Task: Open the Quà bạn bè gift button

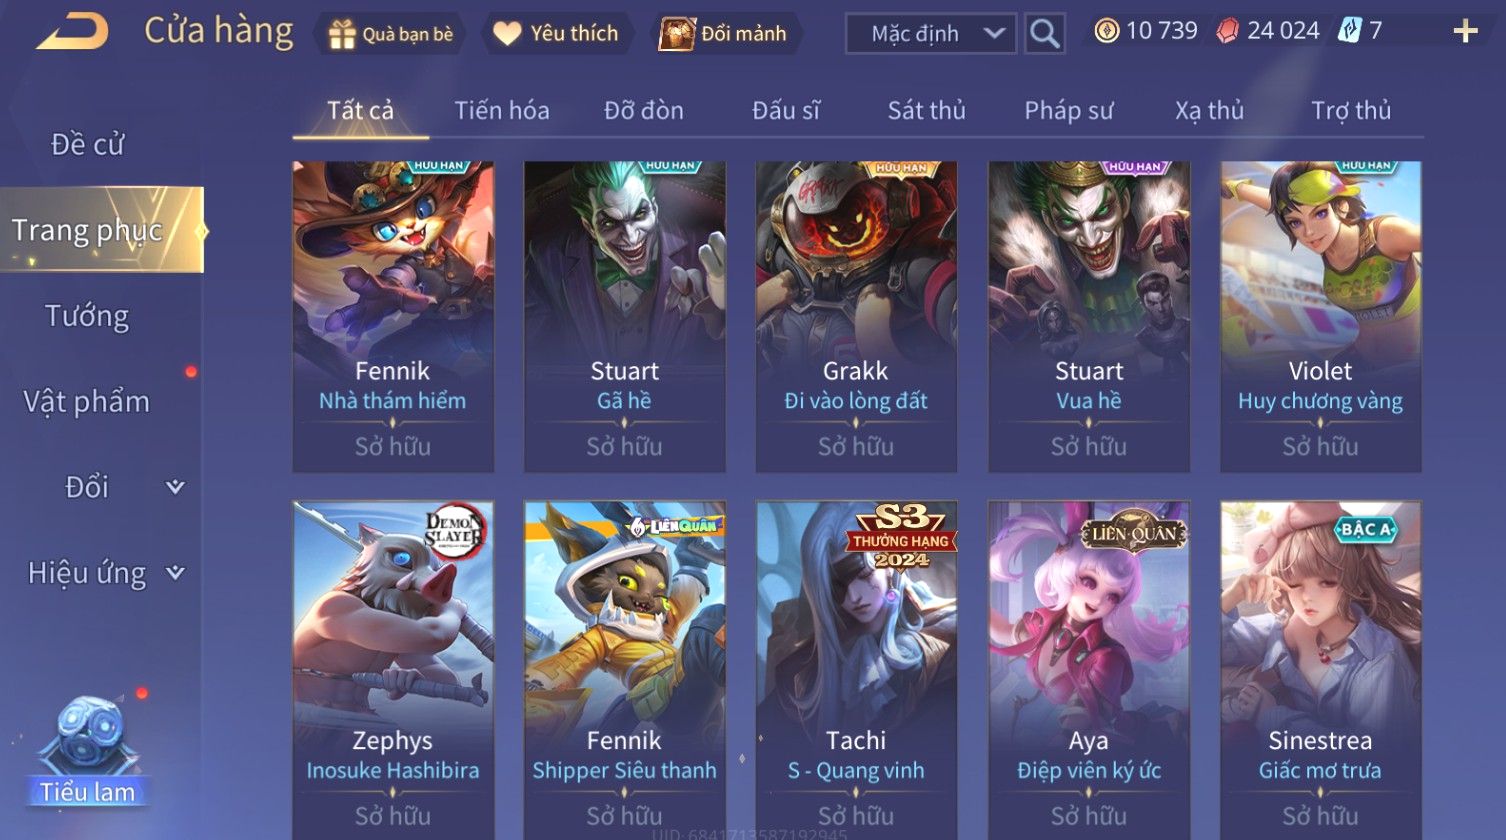Action: [x=390, y=34]
